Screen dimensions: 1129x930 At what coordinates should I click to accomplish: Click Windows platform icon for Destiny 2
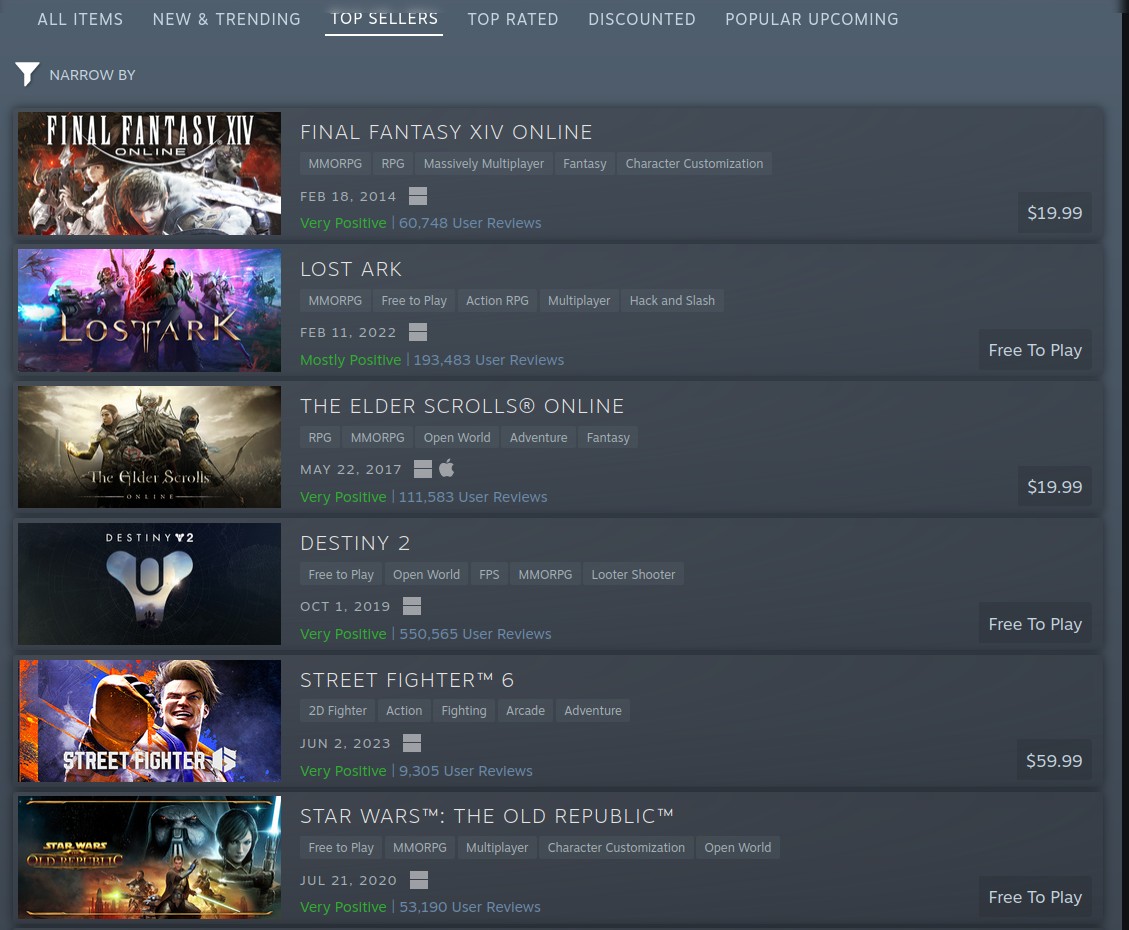(x=412, y=606)
